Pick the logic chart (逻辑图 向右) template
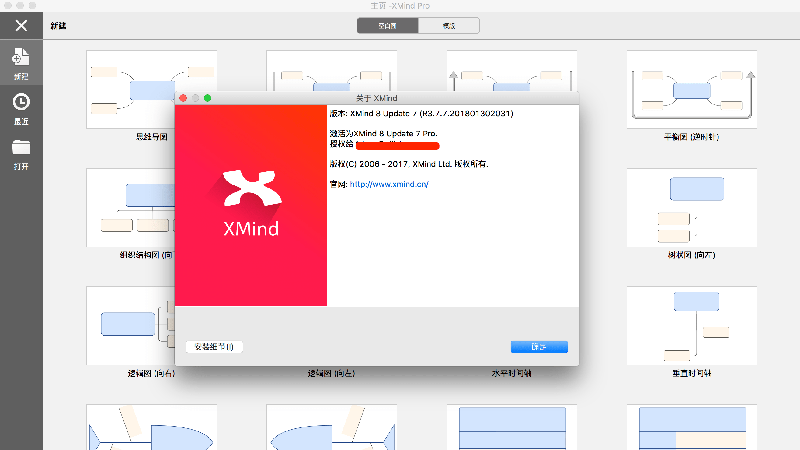 (x=130, y=325)
